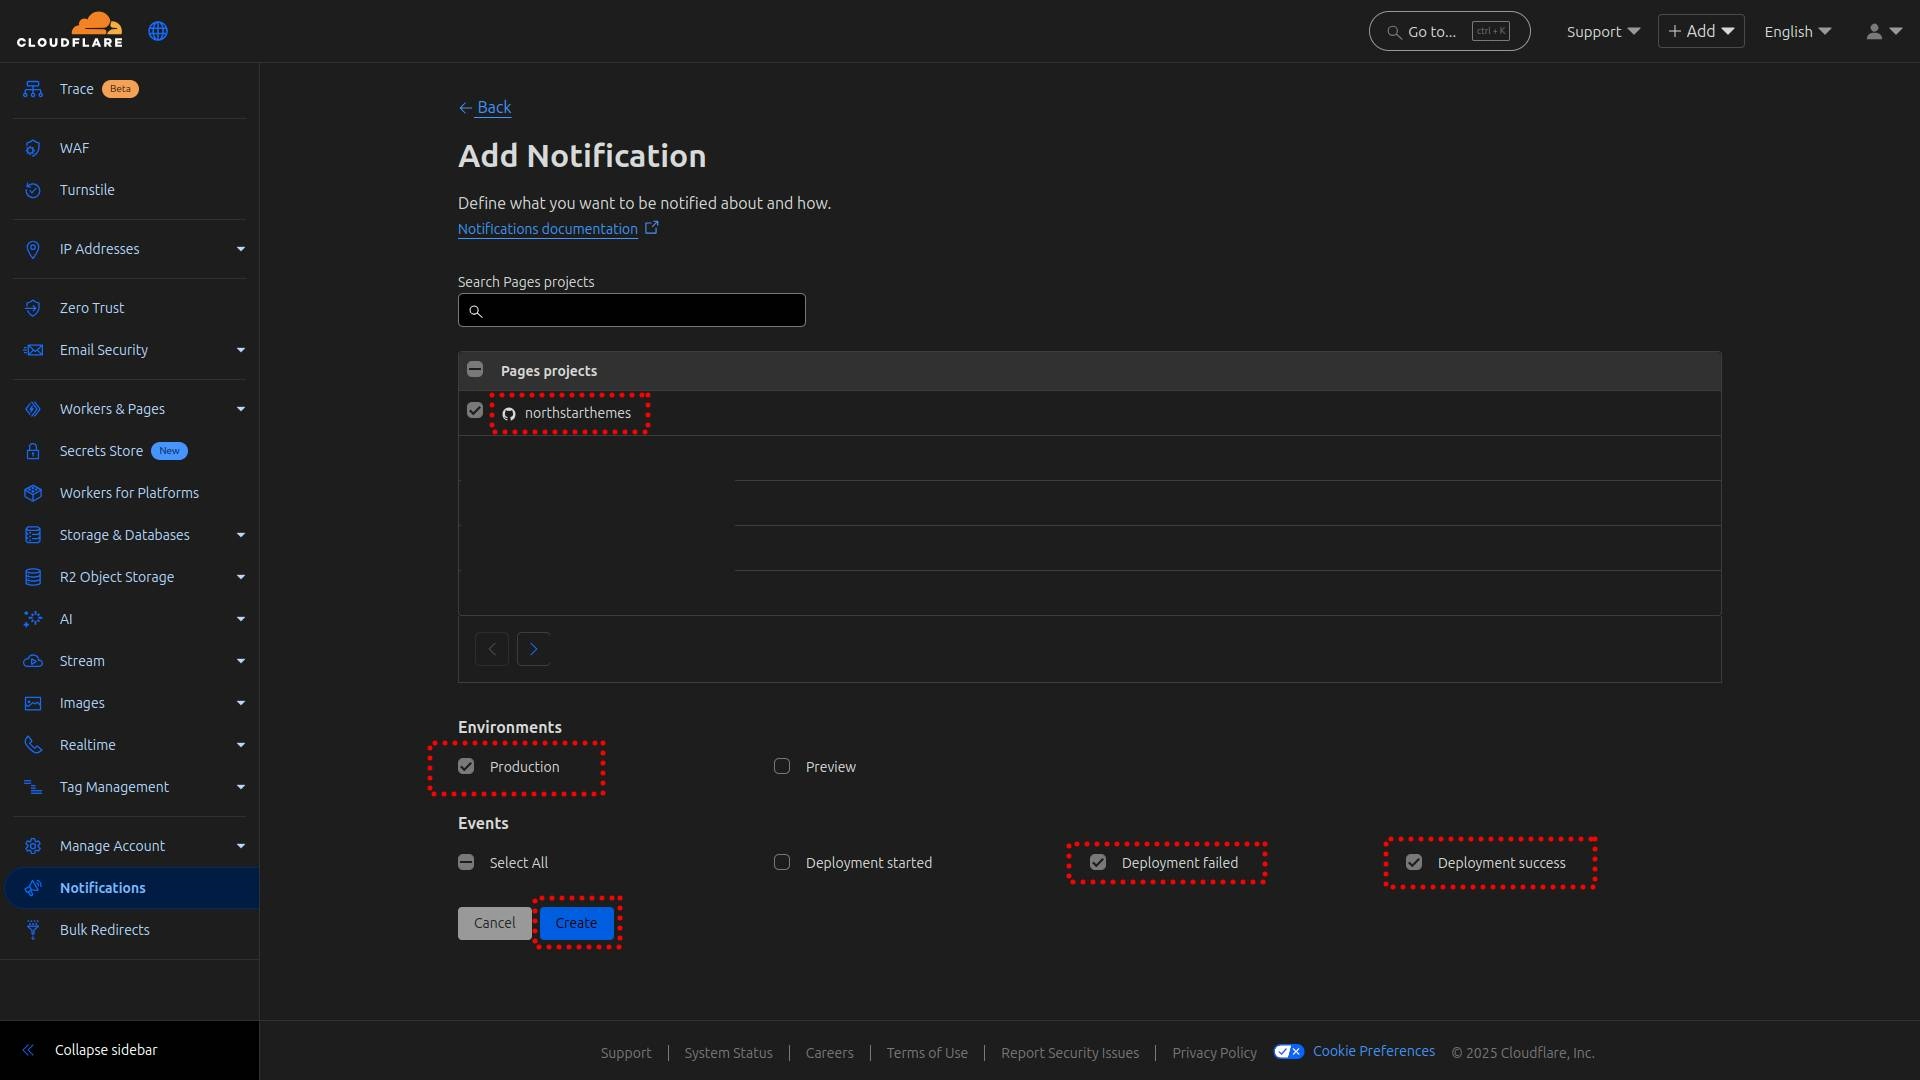The height and width of the screenshot is (1080, 1920).
Task: Click the Tag Management icon
Action: (33, 787)
